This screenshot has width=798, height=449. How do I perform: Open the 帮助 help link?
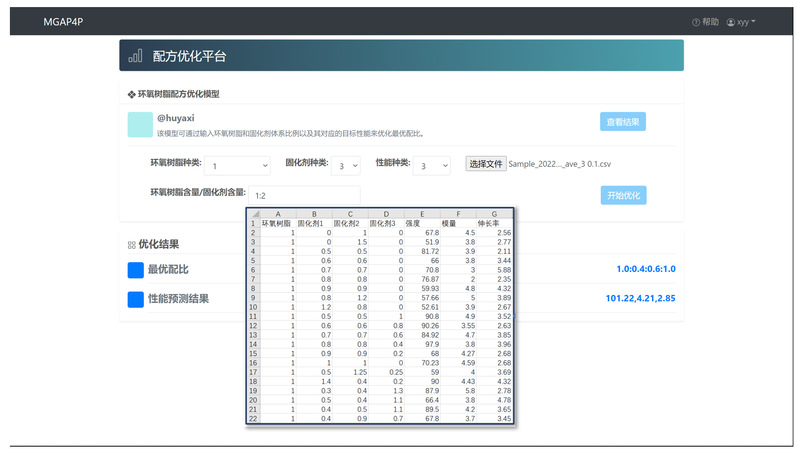tap(705, 21)
